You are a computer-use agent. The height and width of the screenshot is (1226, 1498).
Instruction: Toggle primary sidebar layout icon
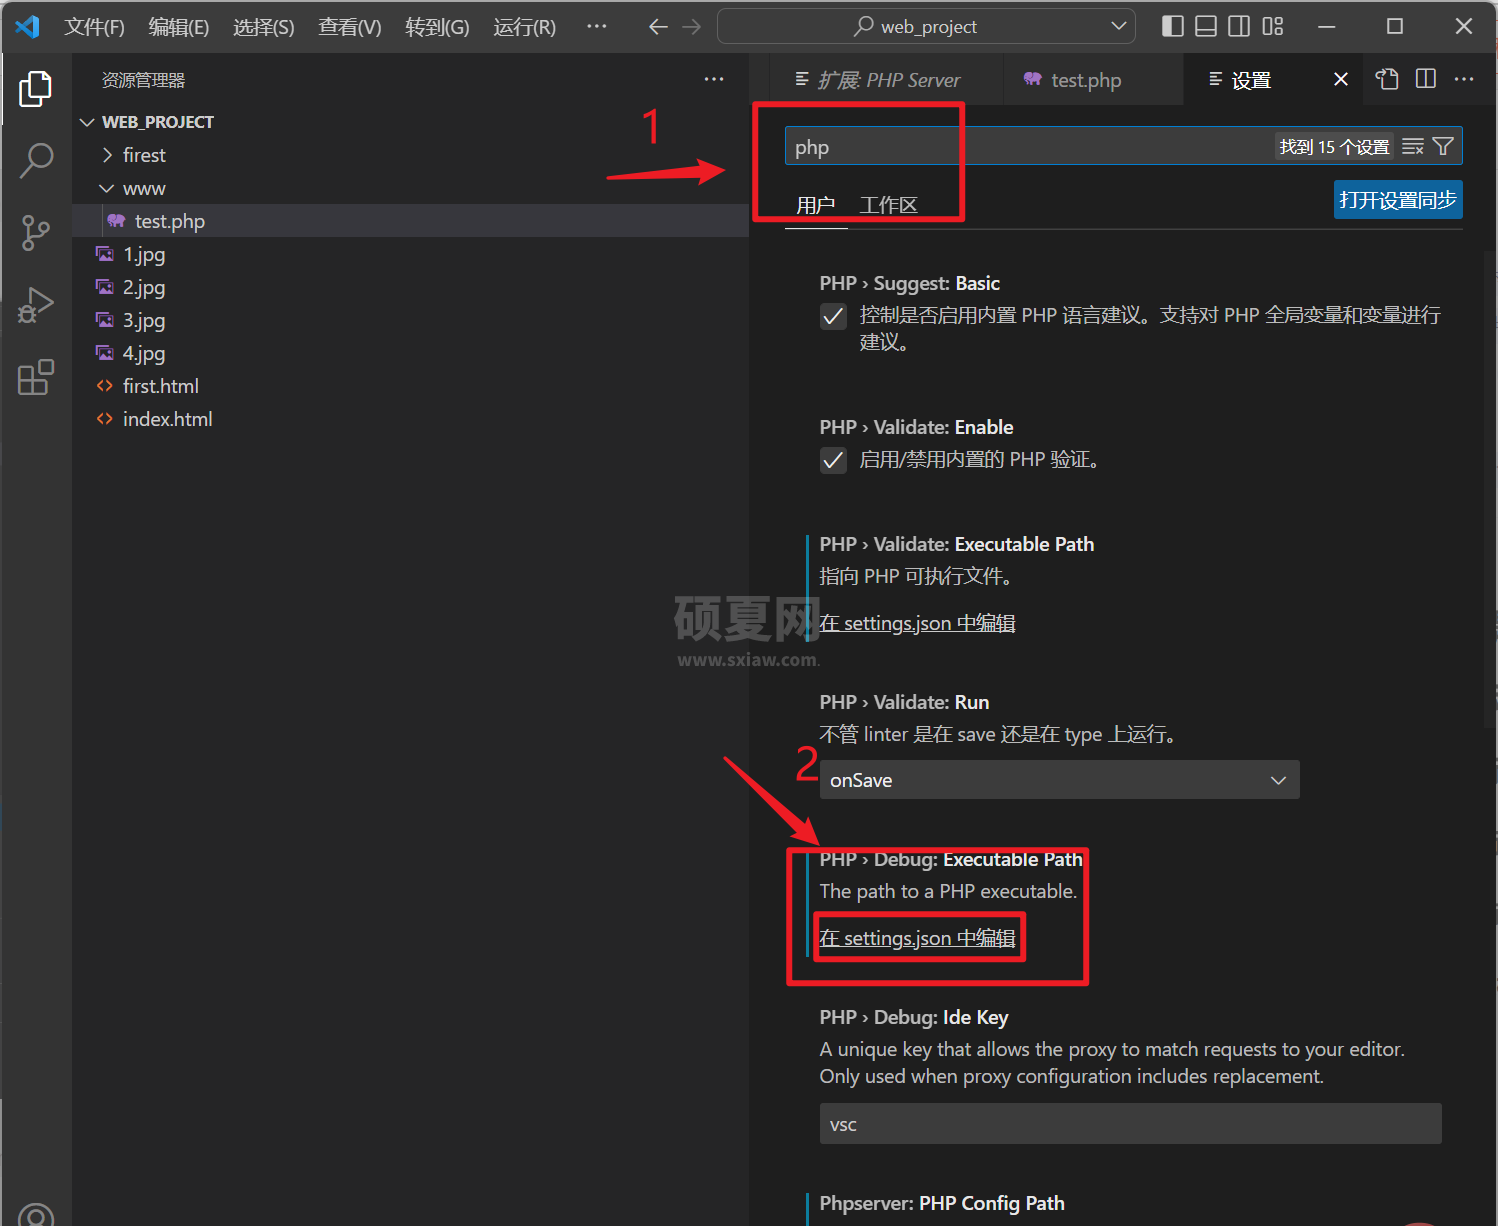(x=1173, y=27)
